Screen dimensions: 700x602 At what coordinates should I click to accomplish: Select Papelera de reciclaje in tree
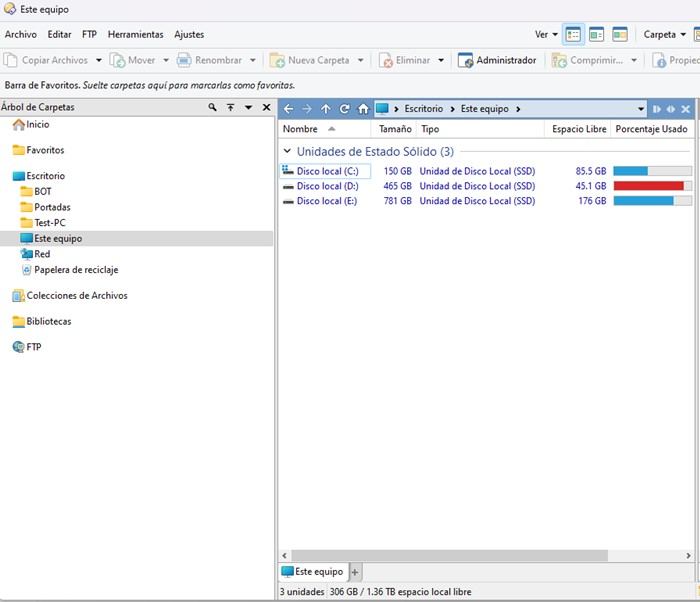pyautogui.click(x=70, y=270)
